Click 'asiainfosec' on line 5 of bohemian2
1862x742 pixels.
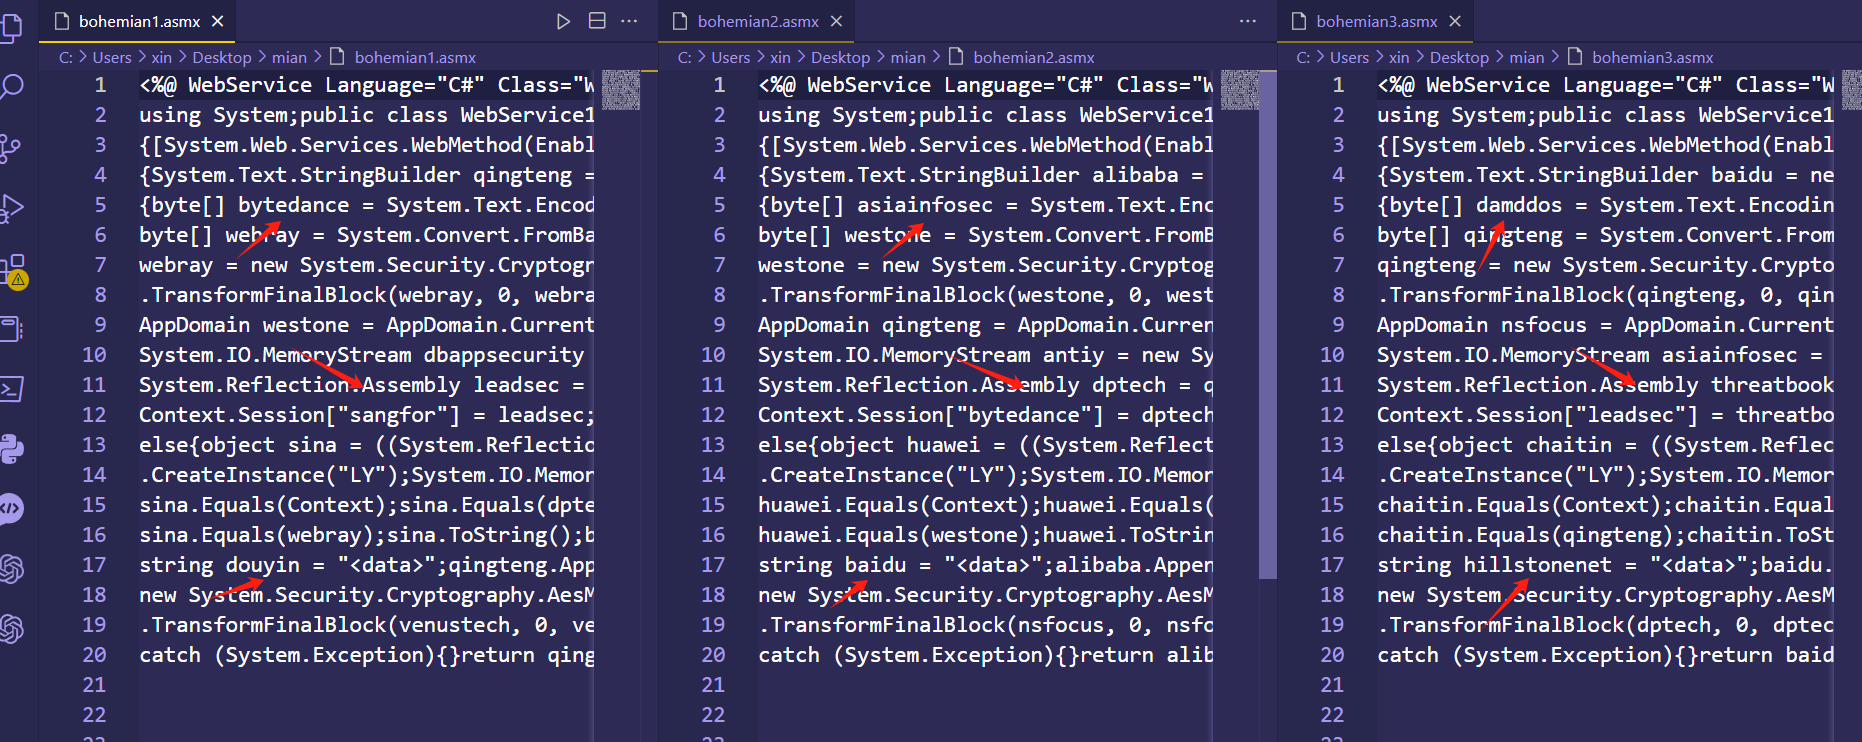(x=925, y=205)
